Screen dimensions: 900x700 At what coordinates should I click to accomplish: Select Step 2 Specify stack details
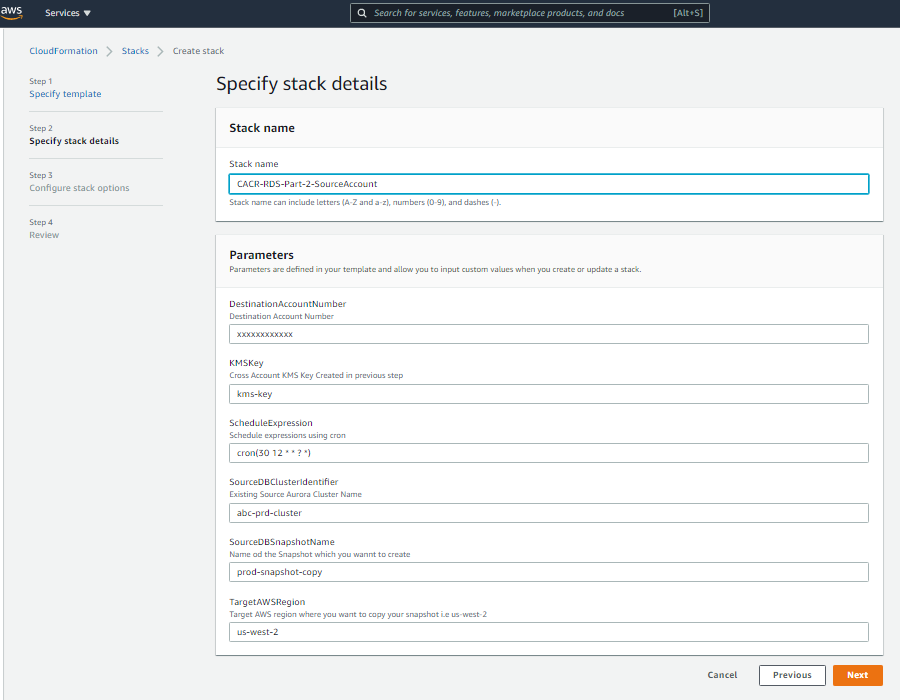click(x=73, y=140)
